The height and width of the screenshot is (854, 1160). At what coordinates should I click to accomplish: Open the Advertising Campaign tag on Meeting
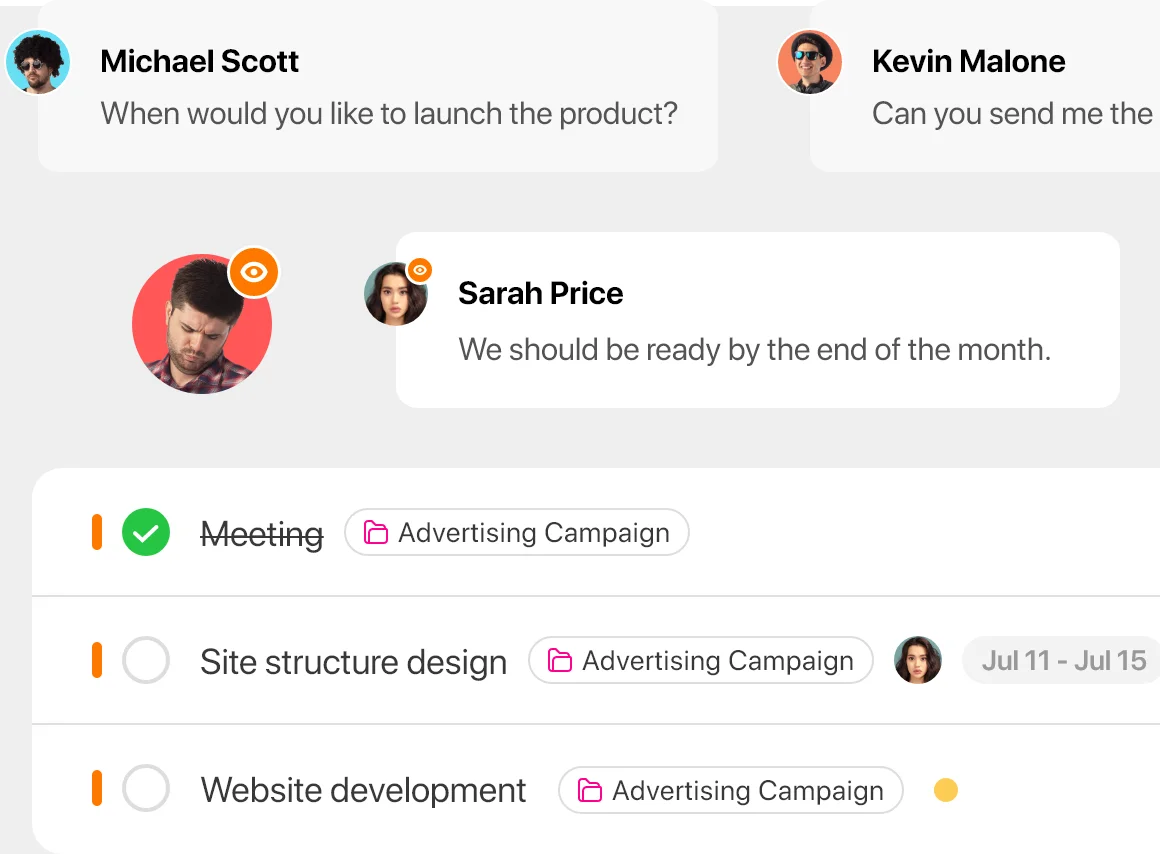tap(516, 532)
